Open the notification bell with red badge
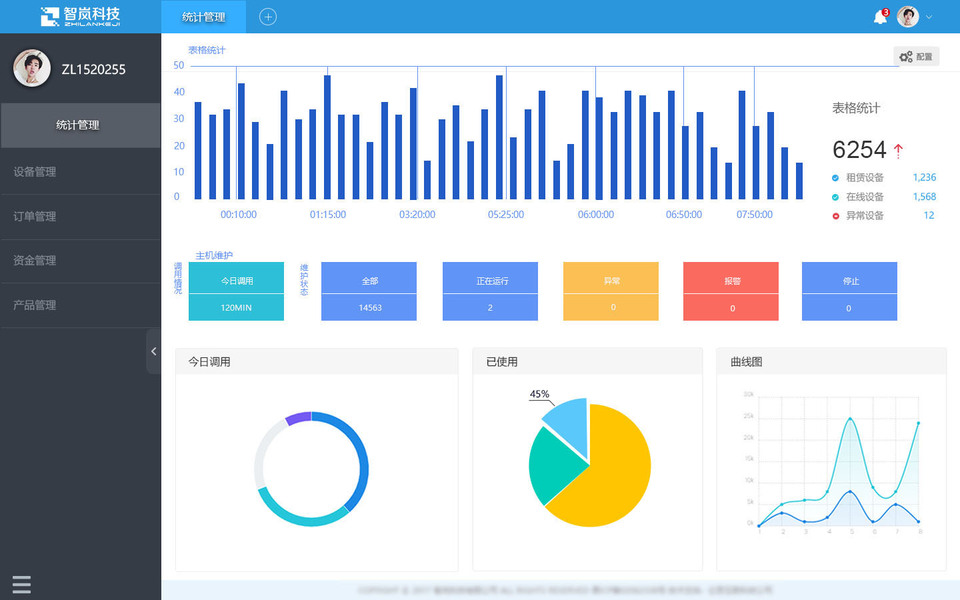Viewport: 960px width, 600px height. (x=880, y=17)
